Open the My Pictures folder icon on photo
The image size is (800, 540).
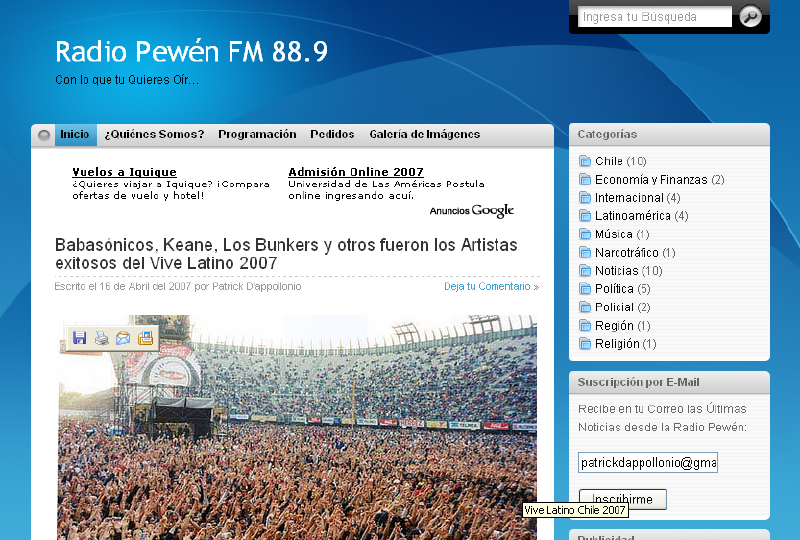pos(145,338)
